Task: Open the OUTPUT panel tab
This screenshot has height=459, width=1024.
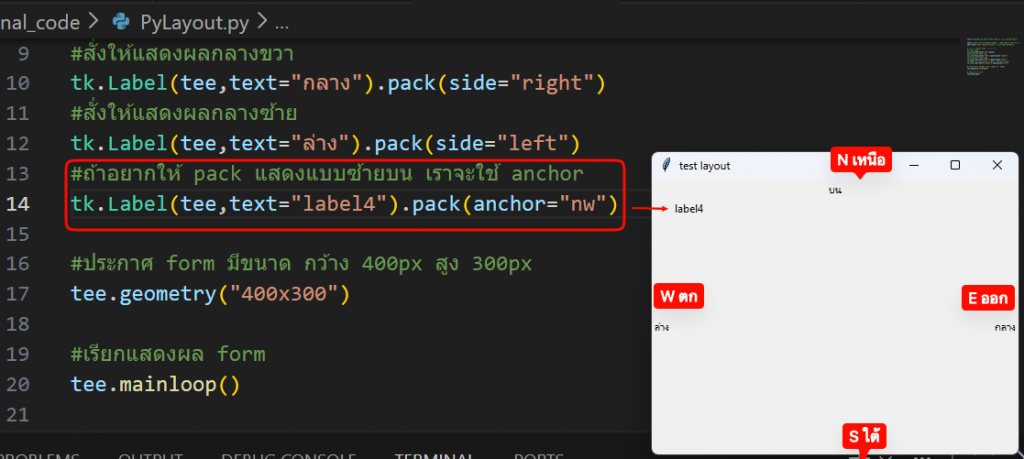Action: (x=150, y=455)
